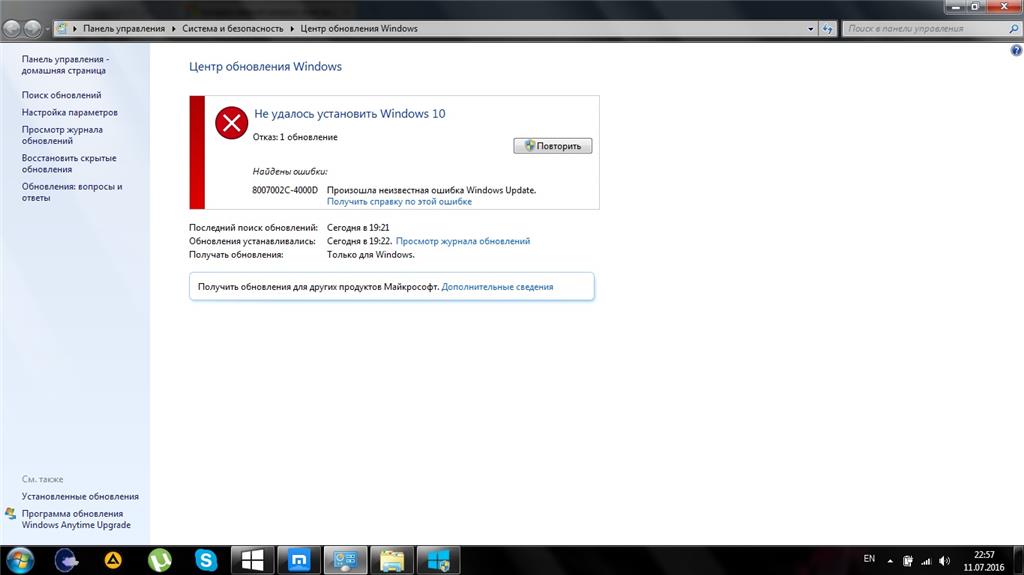1024x575 pixels.
Task: Open the Windows Start orb
Action: point(20,561)
